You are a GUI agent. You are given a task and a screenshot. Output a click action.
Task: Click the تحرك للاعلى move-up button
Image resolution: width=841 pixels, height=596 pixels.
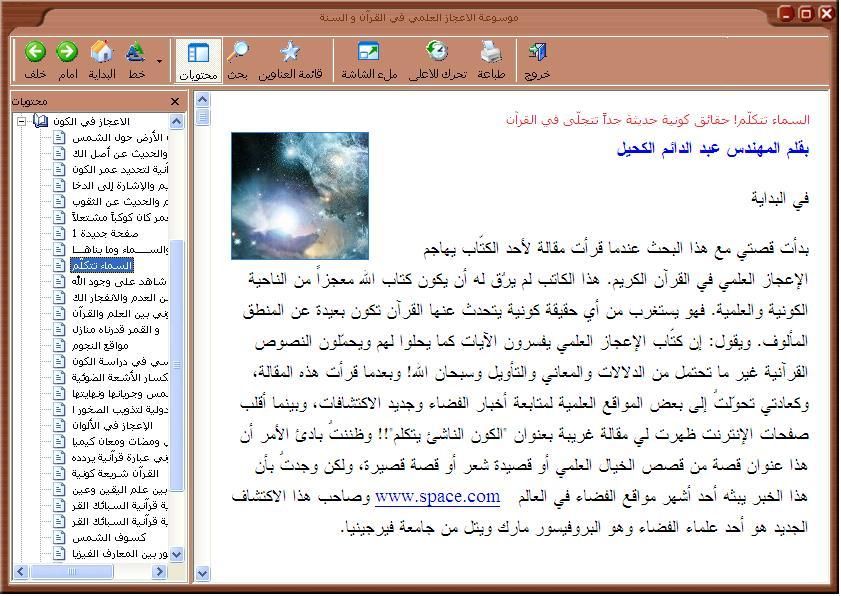pyautogui.click(x=438, y=60)
